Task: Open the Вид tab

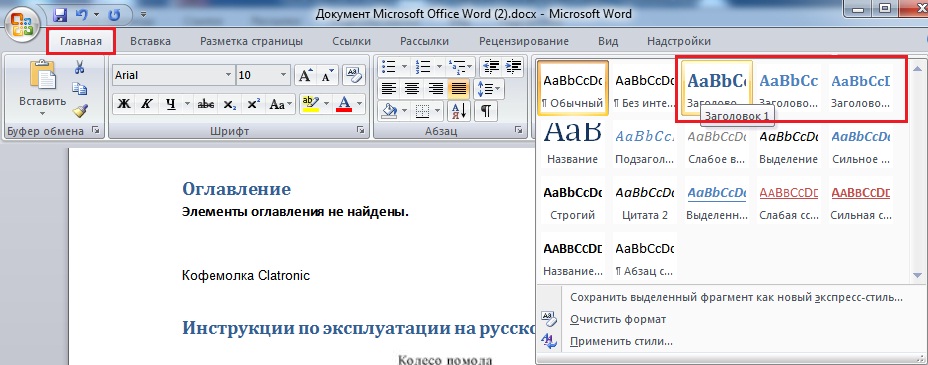Action: point(608,41)
